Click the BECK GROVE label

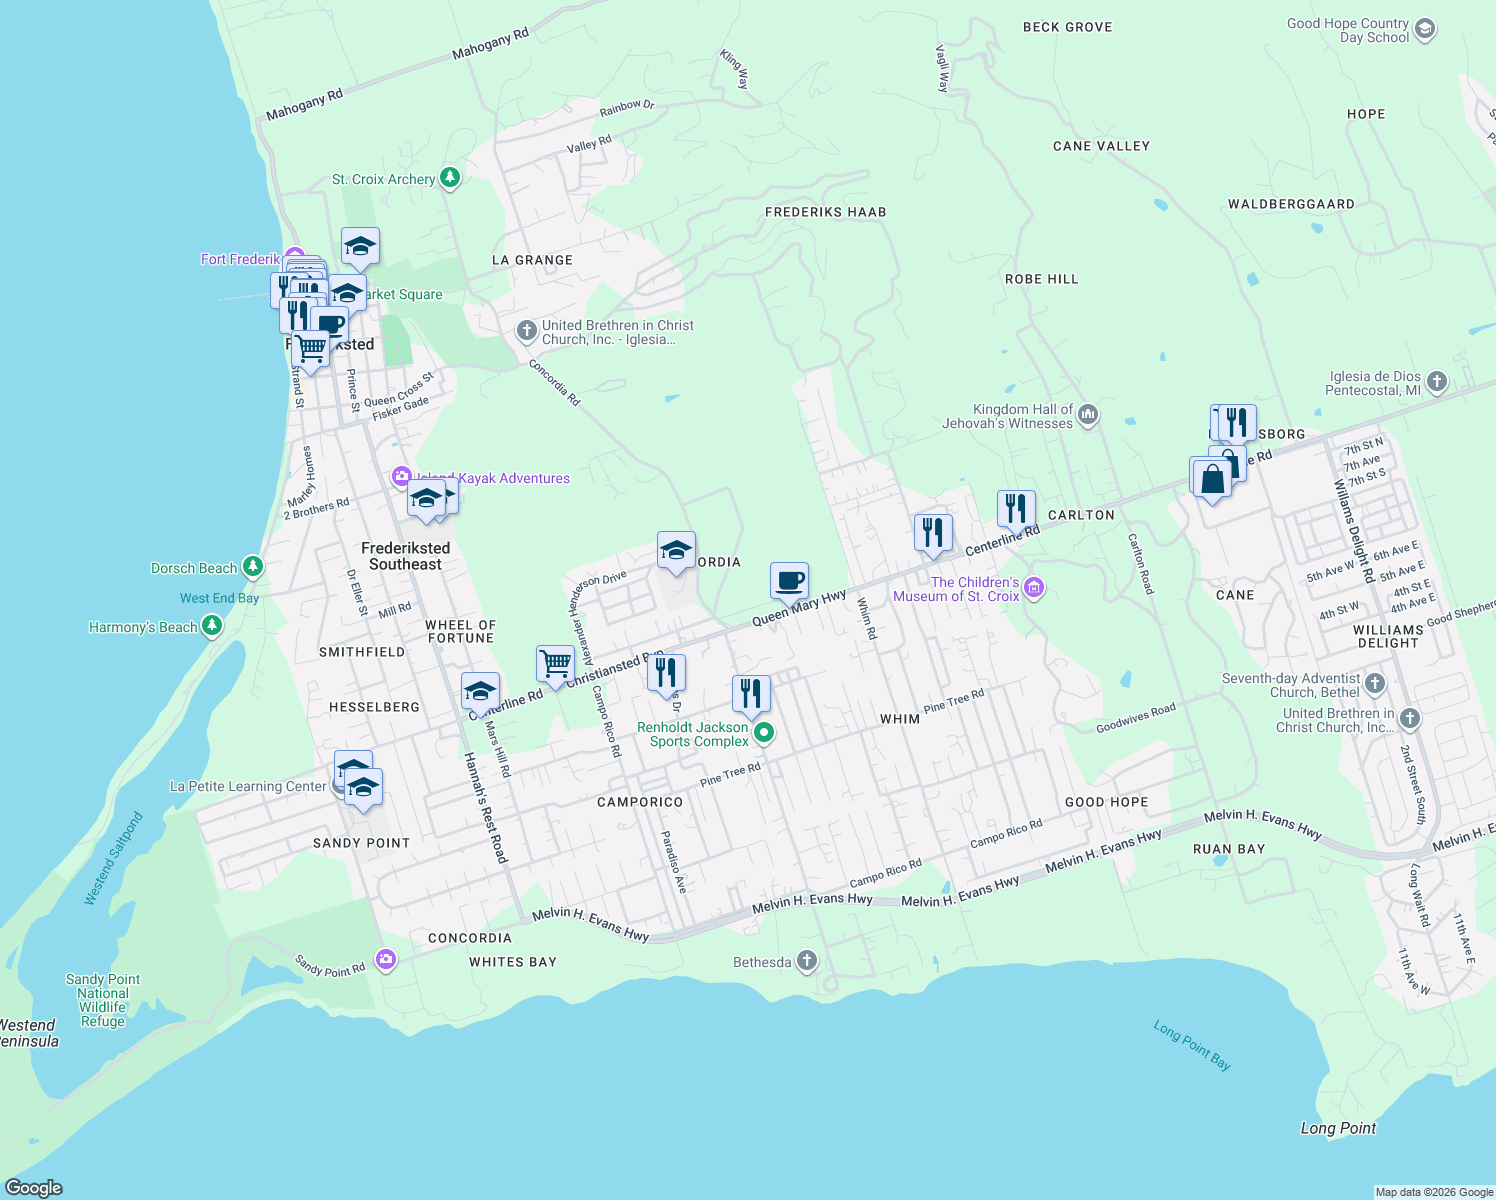click(x=1068, y=27)
